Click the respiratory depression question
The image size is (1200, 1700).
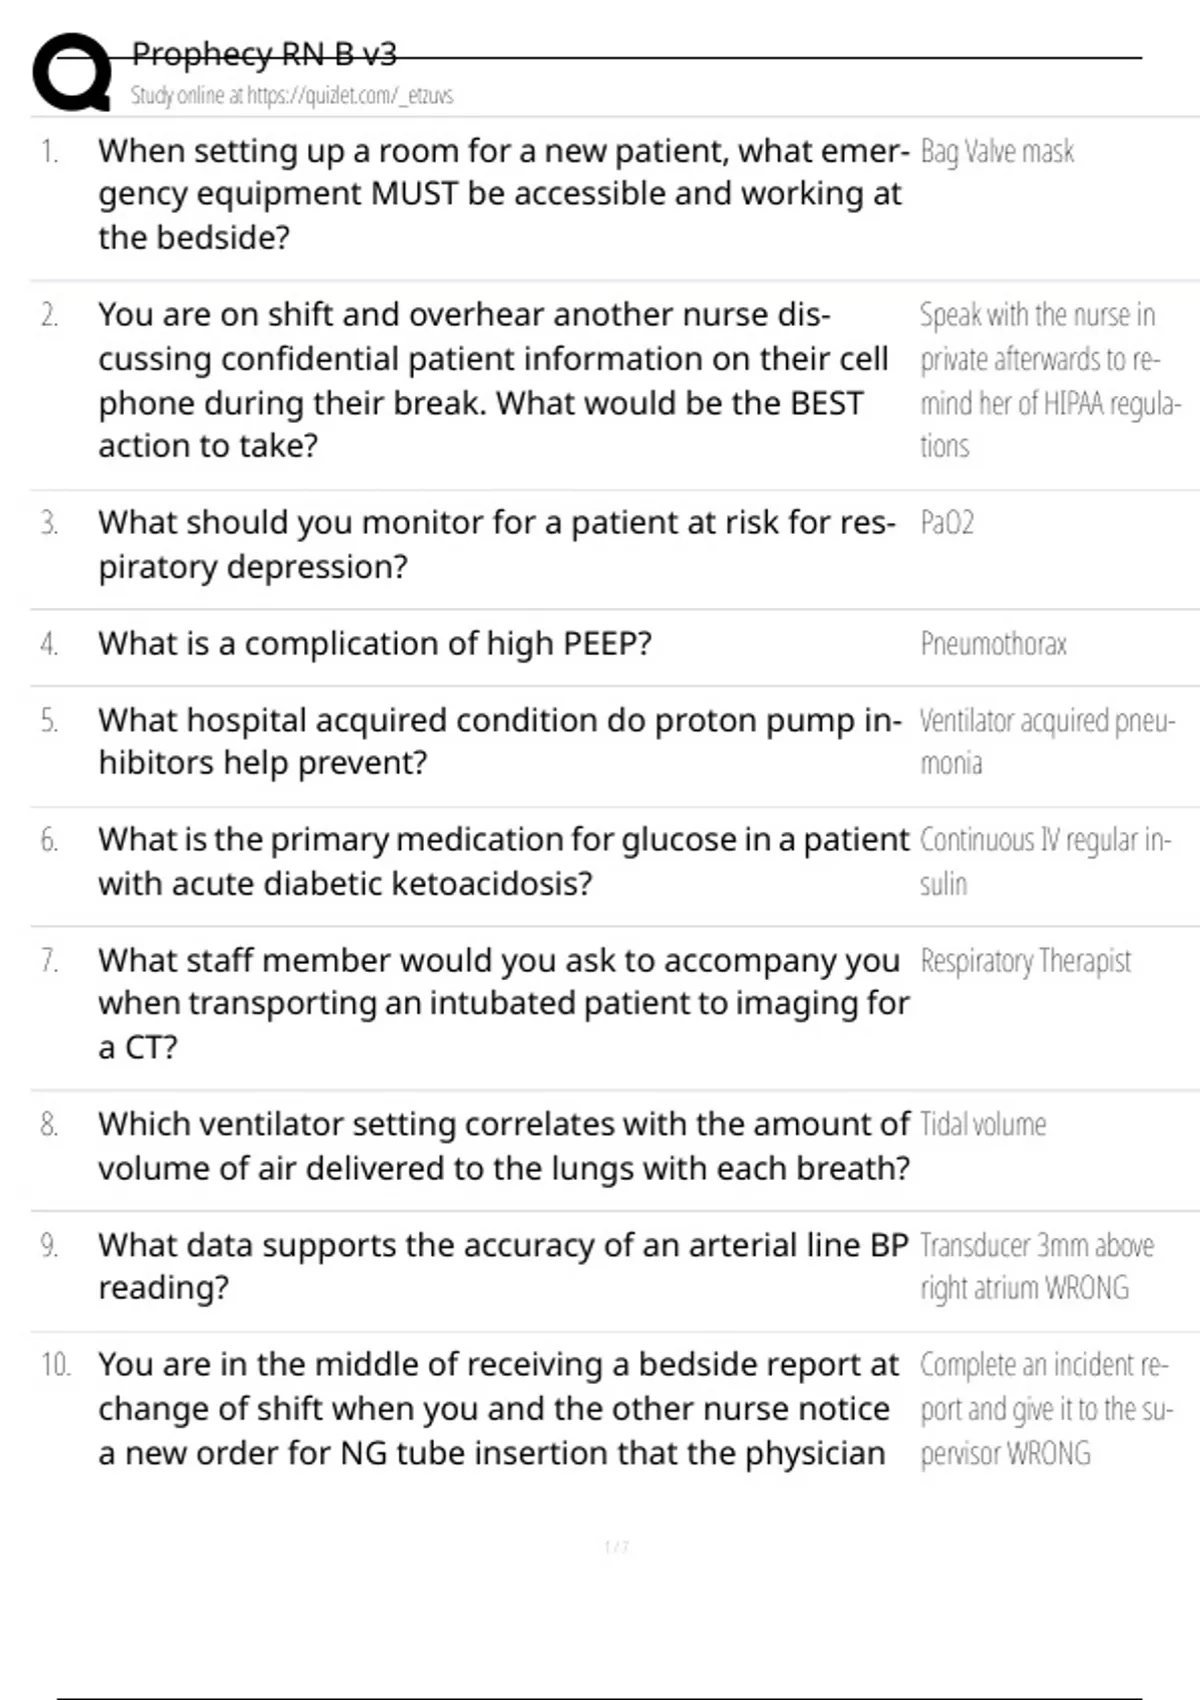coord(496,544)
